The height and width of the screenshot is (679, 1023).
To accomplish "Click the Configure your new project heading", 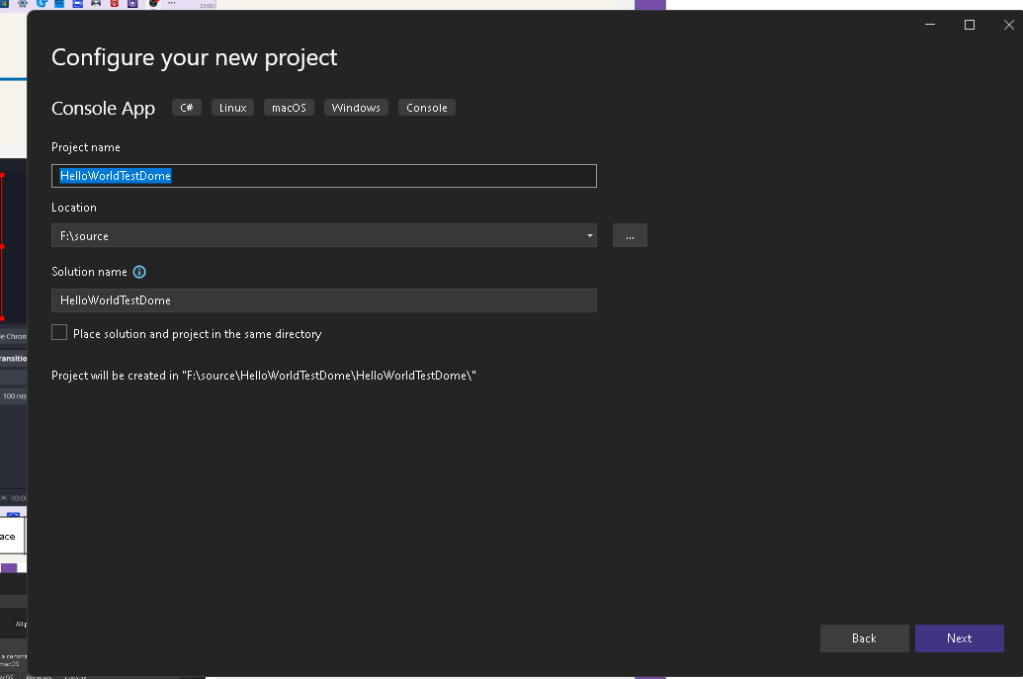I will [x=194, y=58].
